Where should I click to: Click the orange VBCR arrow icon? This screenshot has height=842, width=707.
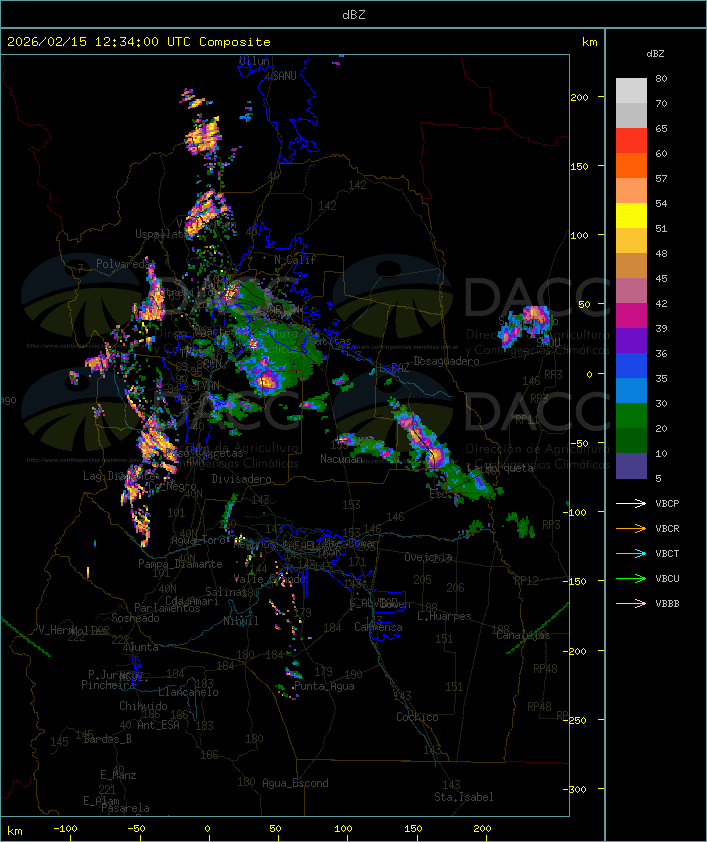(631, 528)
